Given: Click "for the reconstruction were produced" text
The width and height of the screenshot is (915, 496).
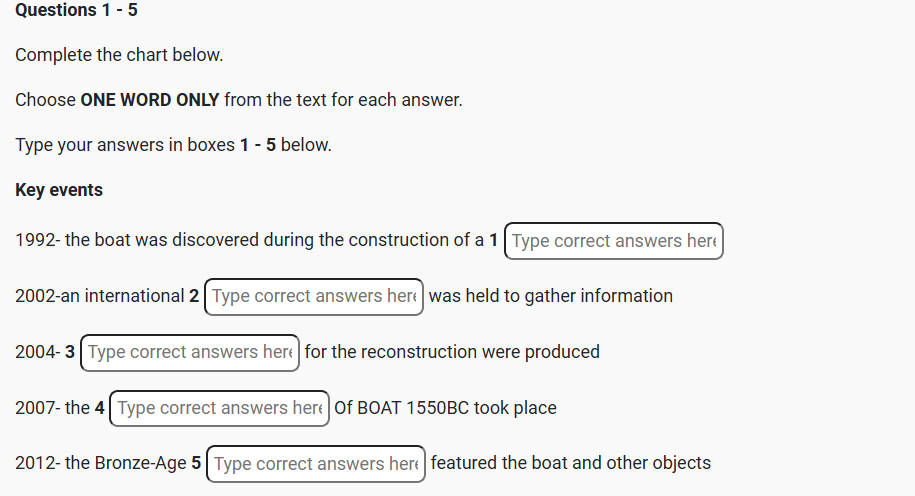Looking at the screenshot, I should 452,353.
